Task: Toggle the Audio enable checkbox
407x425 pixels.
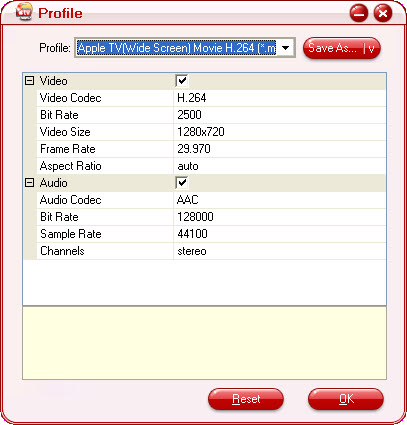Action: tap(182, 183)
